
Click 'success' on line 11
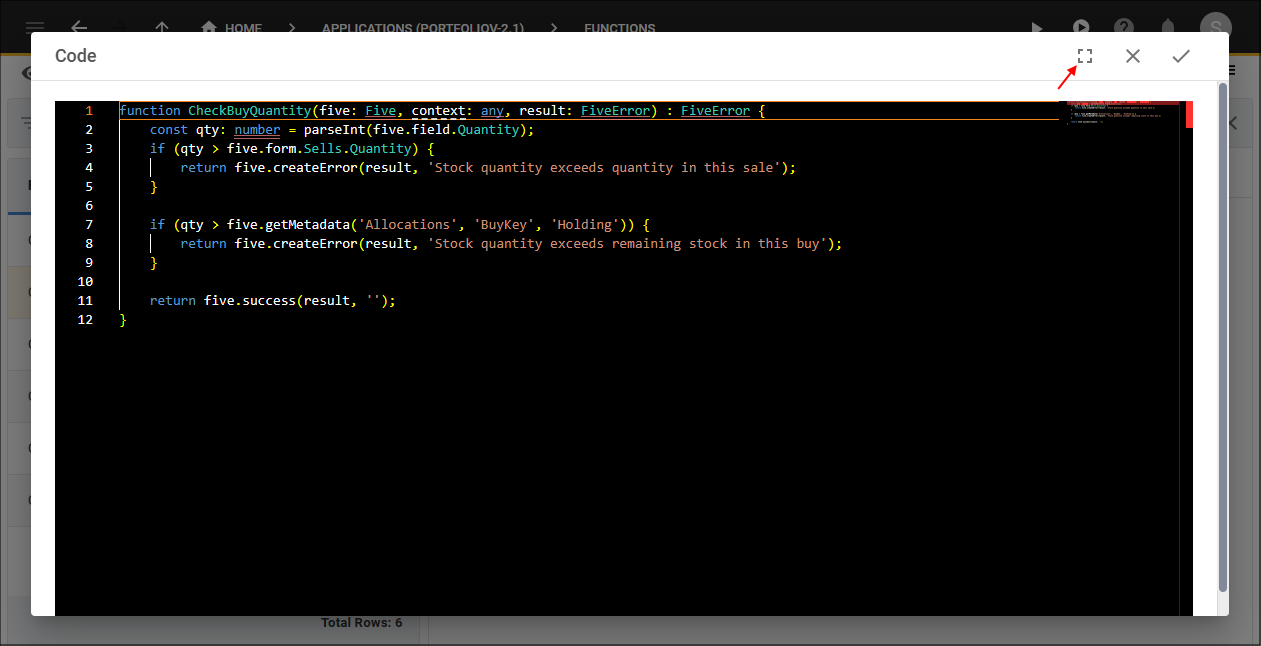click(268, 301)
